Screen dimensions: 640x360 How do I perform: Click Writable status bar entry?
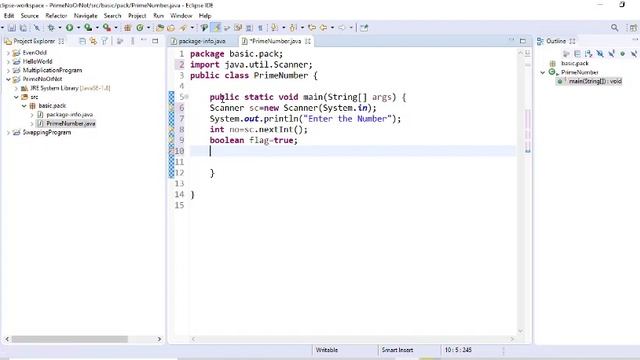coord(327,350)
